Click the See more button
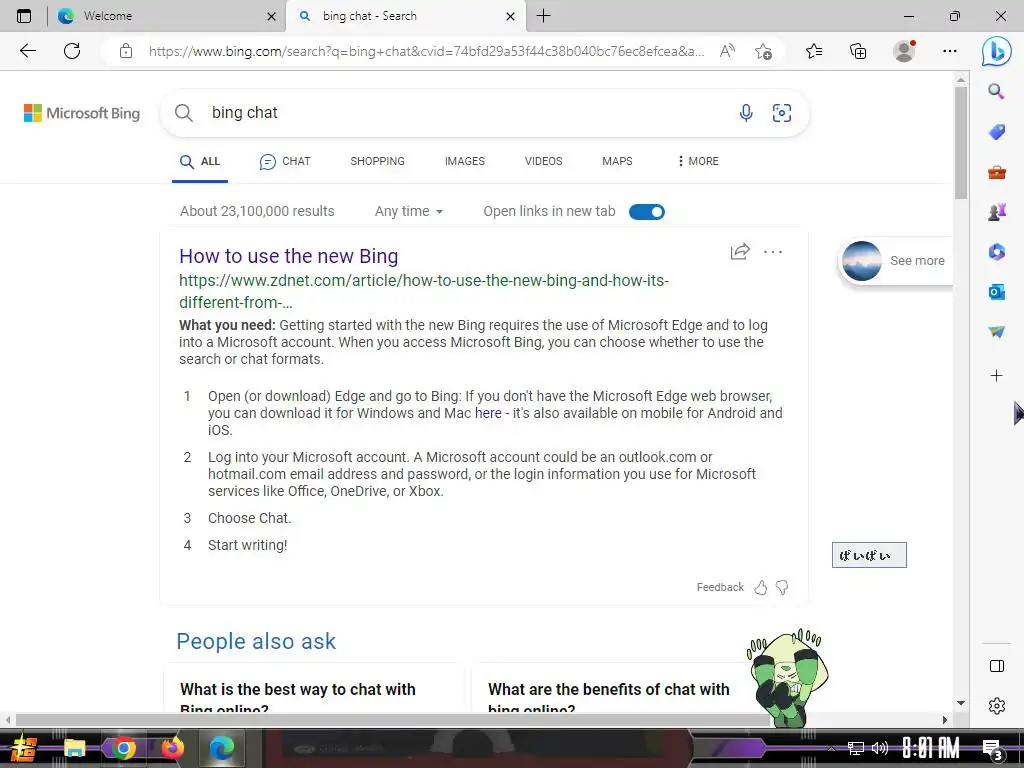This screenshot has width=1024, height=768. [x=896, y=261]
